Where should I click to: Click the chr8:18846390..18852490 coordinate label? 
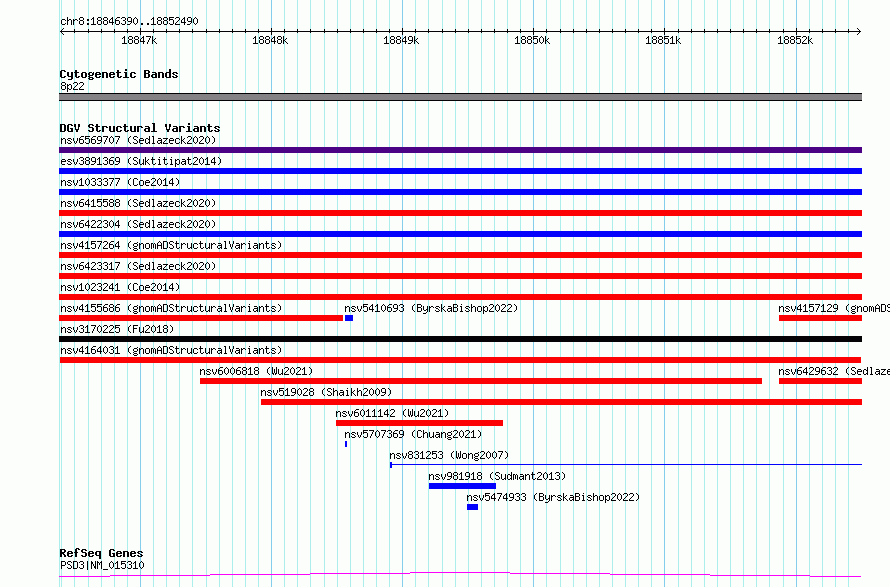tap(129, 22)
